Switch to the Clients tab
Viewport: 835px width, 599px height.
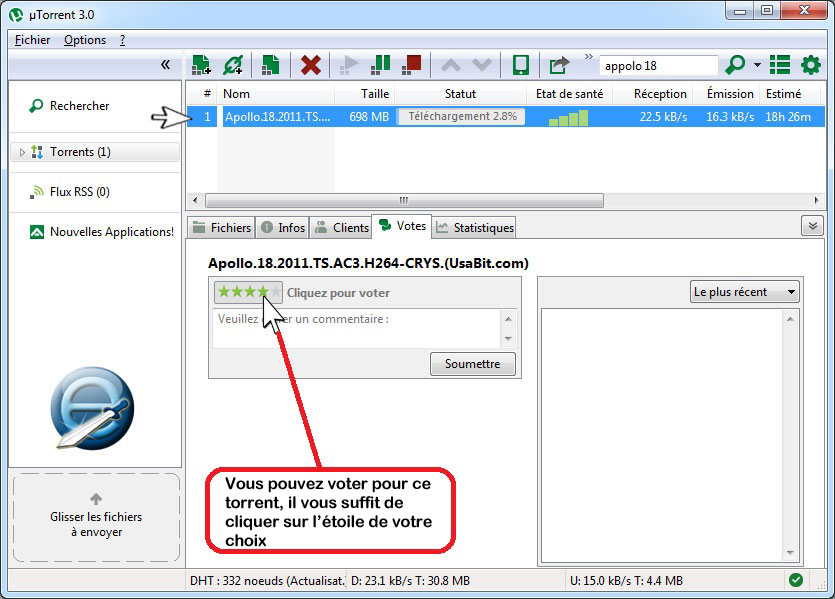[x=341, y=228]
